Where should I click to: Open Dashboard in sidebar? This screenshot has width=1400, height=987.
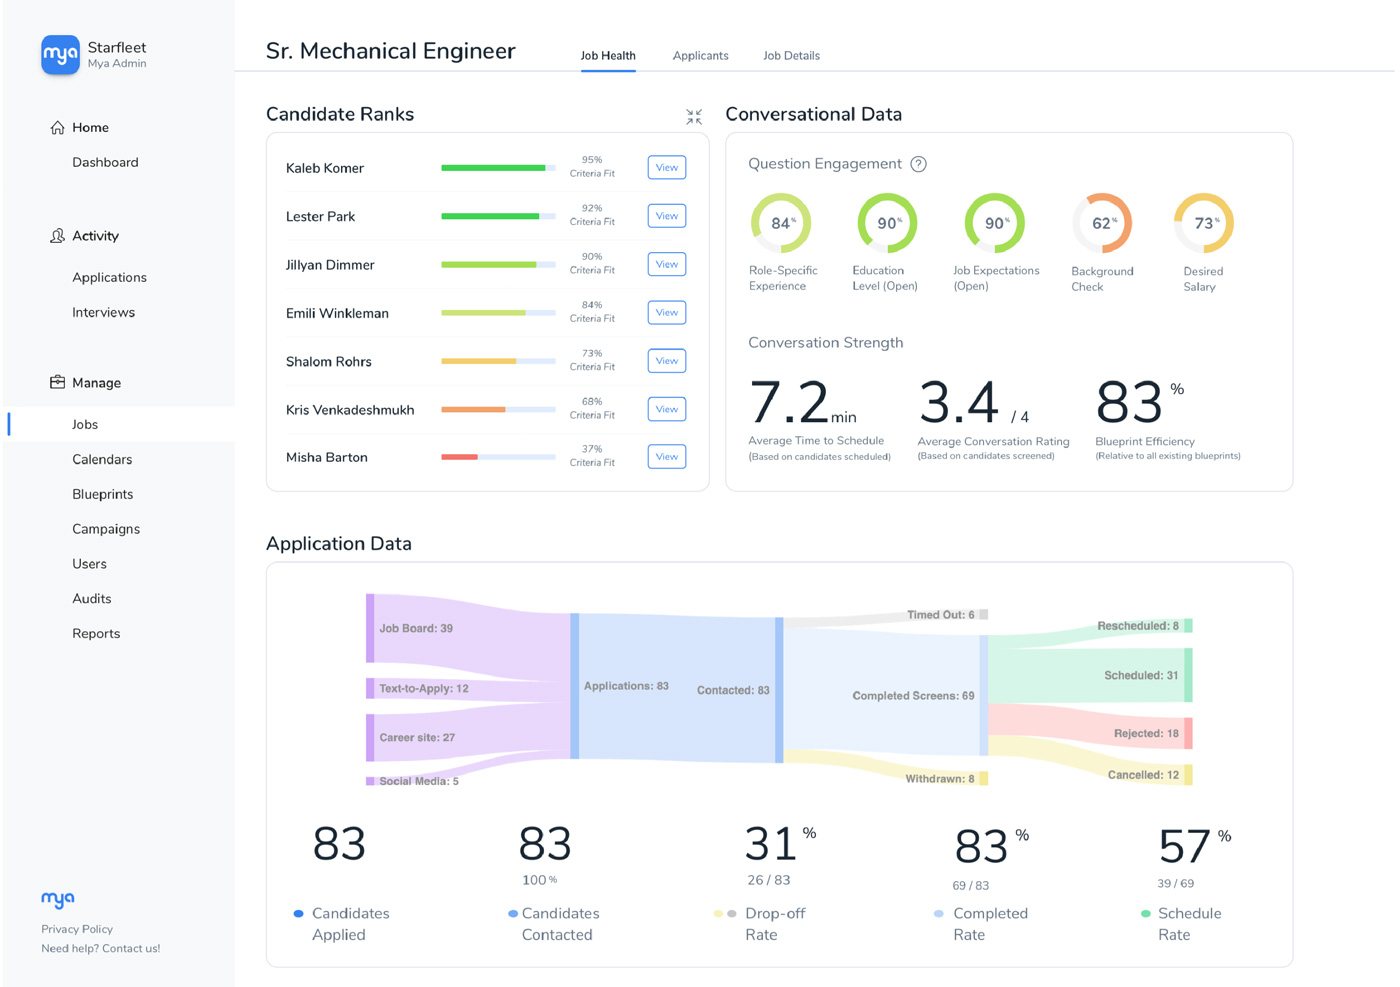coord(105,162)
